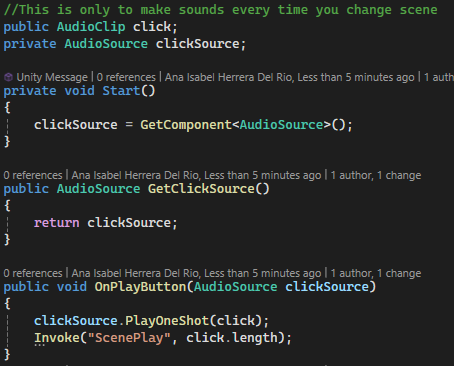Open author lens above GetClickSource()
The height and width of the screenshot is (366, 454).
(196, 175)
